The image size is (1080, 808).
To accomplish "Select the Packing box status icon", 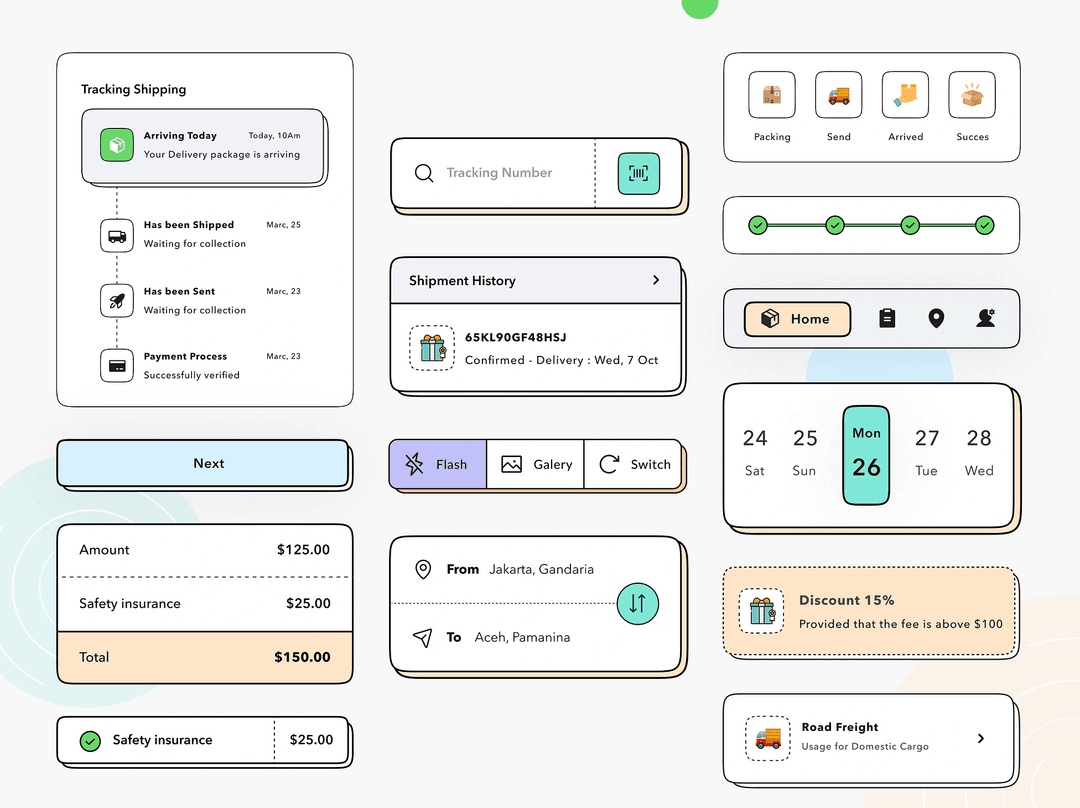I will click(x=772, y=95).
